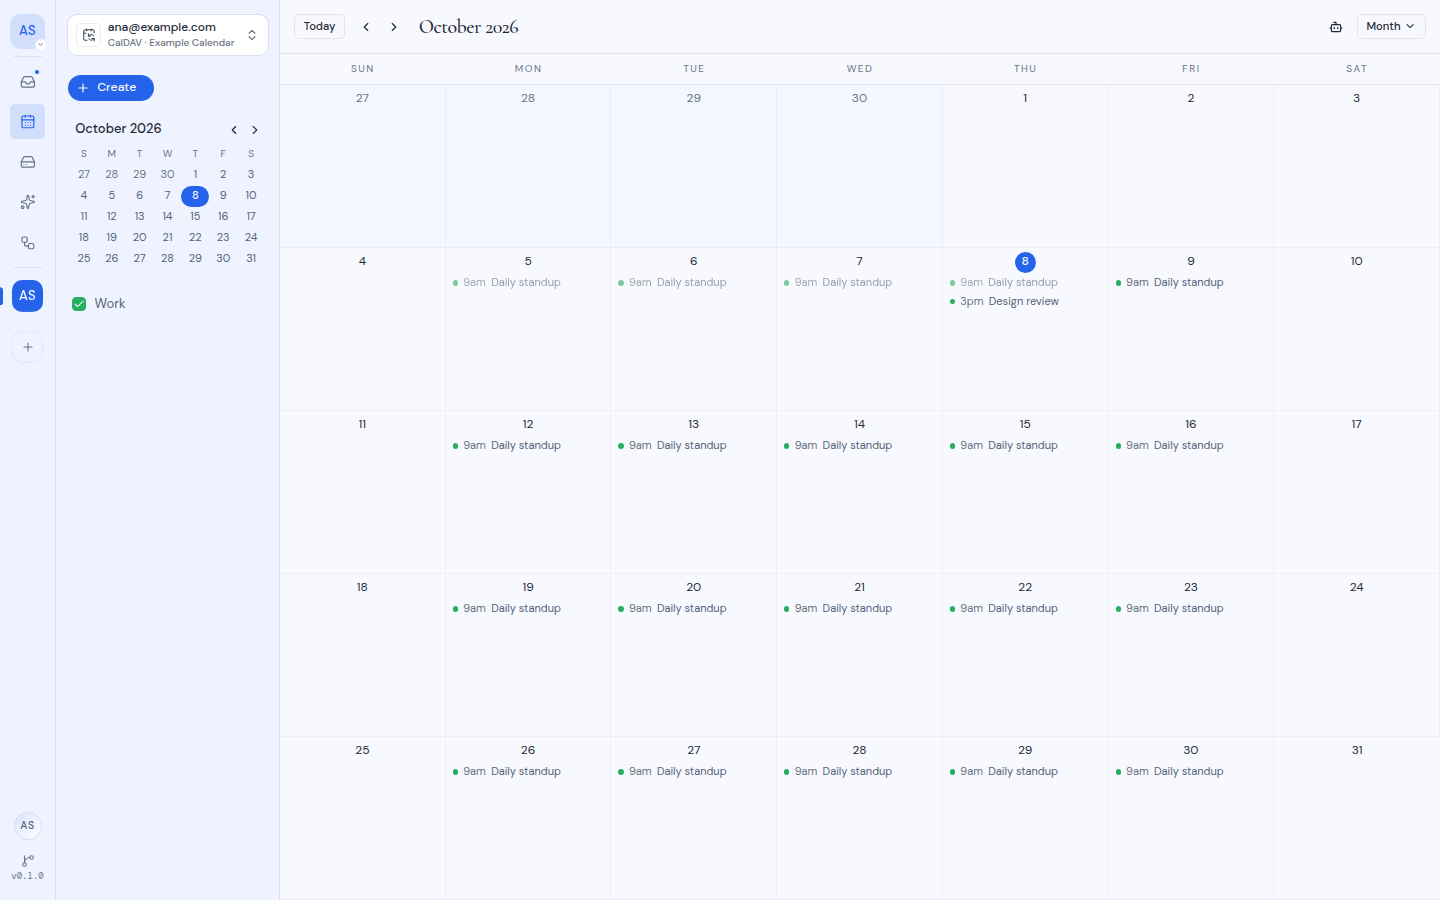Image resolution: width=1440 pixels, height=900 pixels.
Task: Go to next month in main toolbar
Action: coord(394,27)
